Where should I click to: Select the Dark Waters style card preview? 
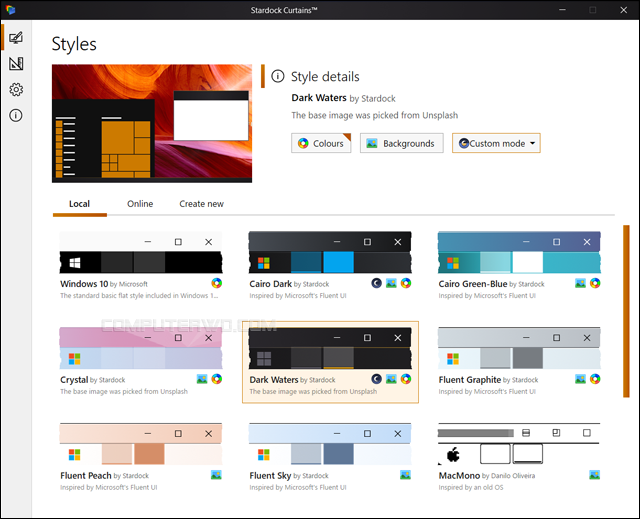(x=330, y=348)
